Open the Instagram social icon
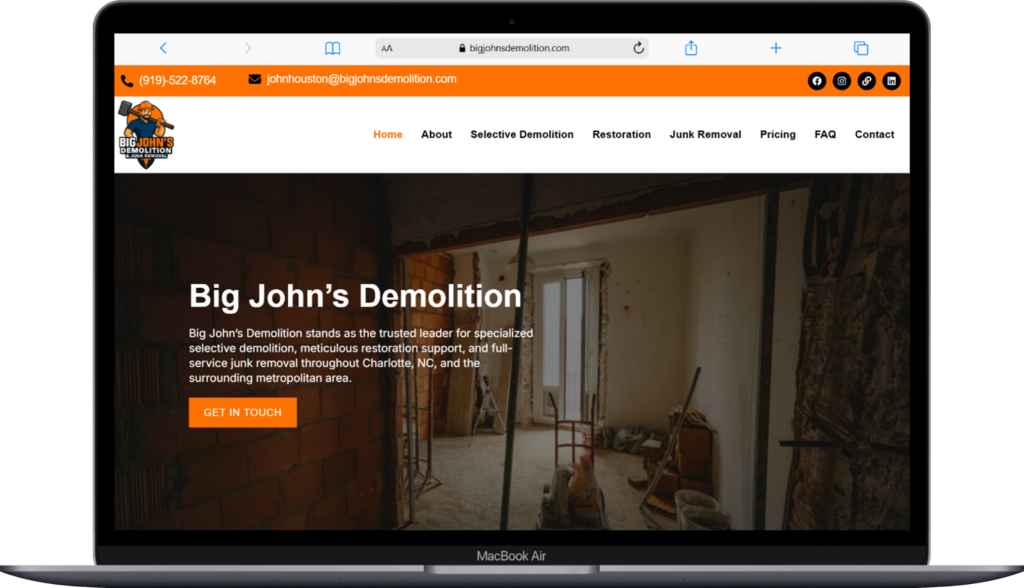 pyautogui.click(x=842, y=81)
